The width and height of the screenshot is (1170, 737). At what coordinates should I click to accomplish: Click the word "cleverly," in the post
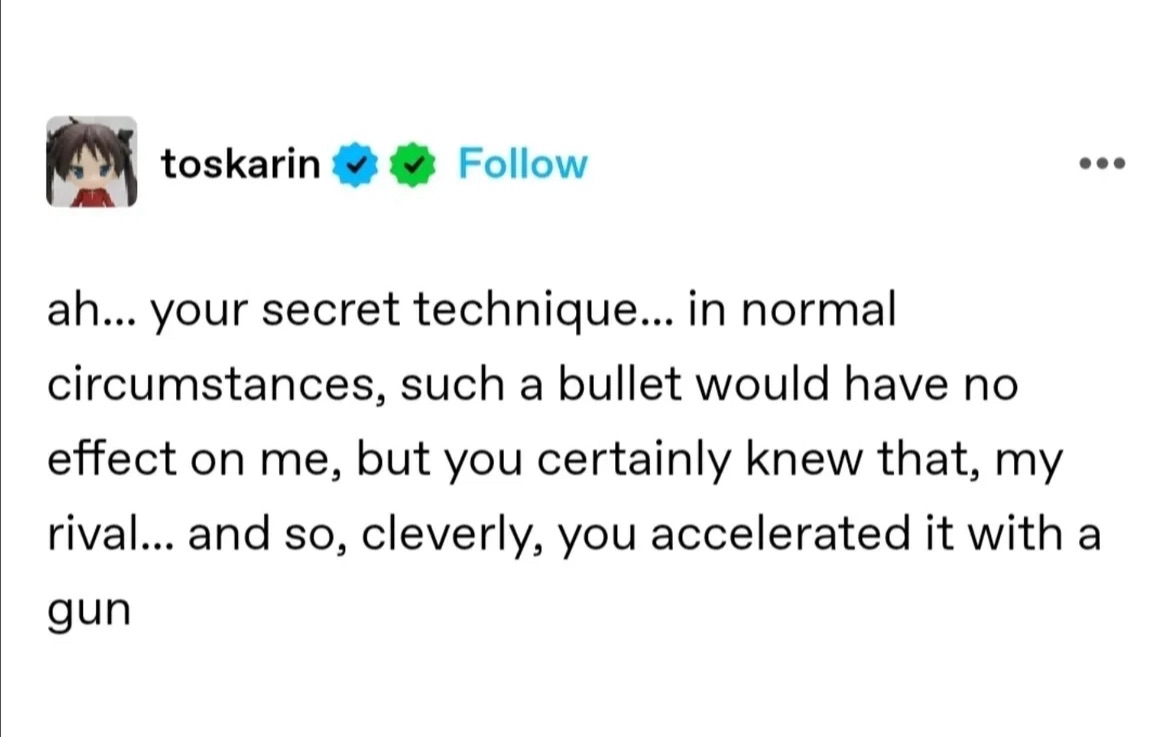[x=452, y=536]
